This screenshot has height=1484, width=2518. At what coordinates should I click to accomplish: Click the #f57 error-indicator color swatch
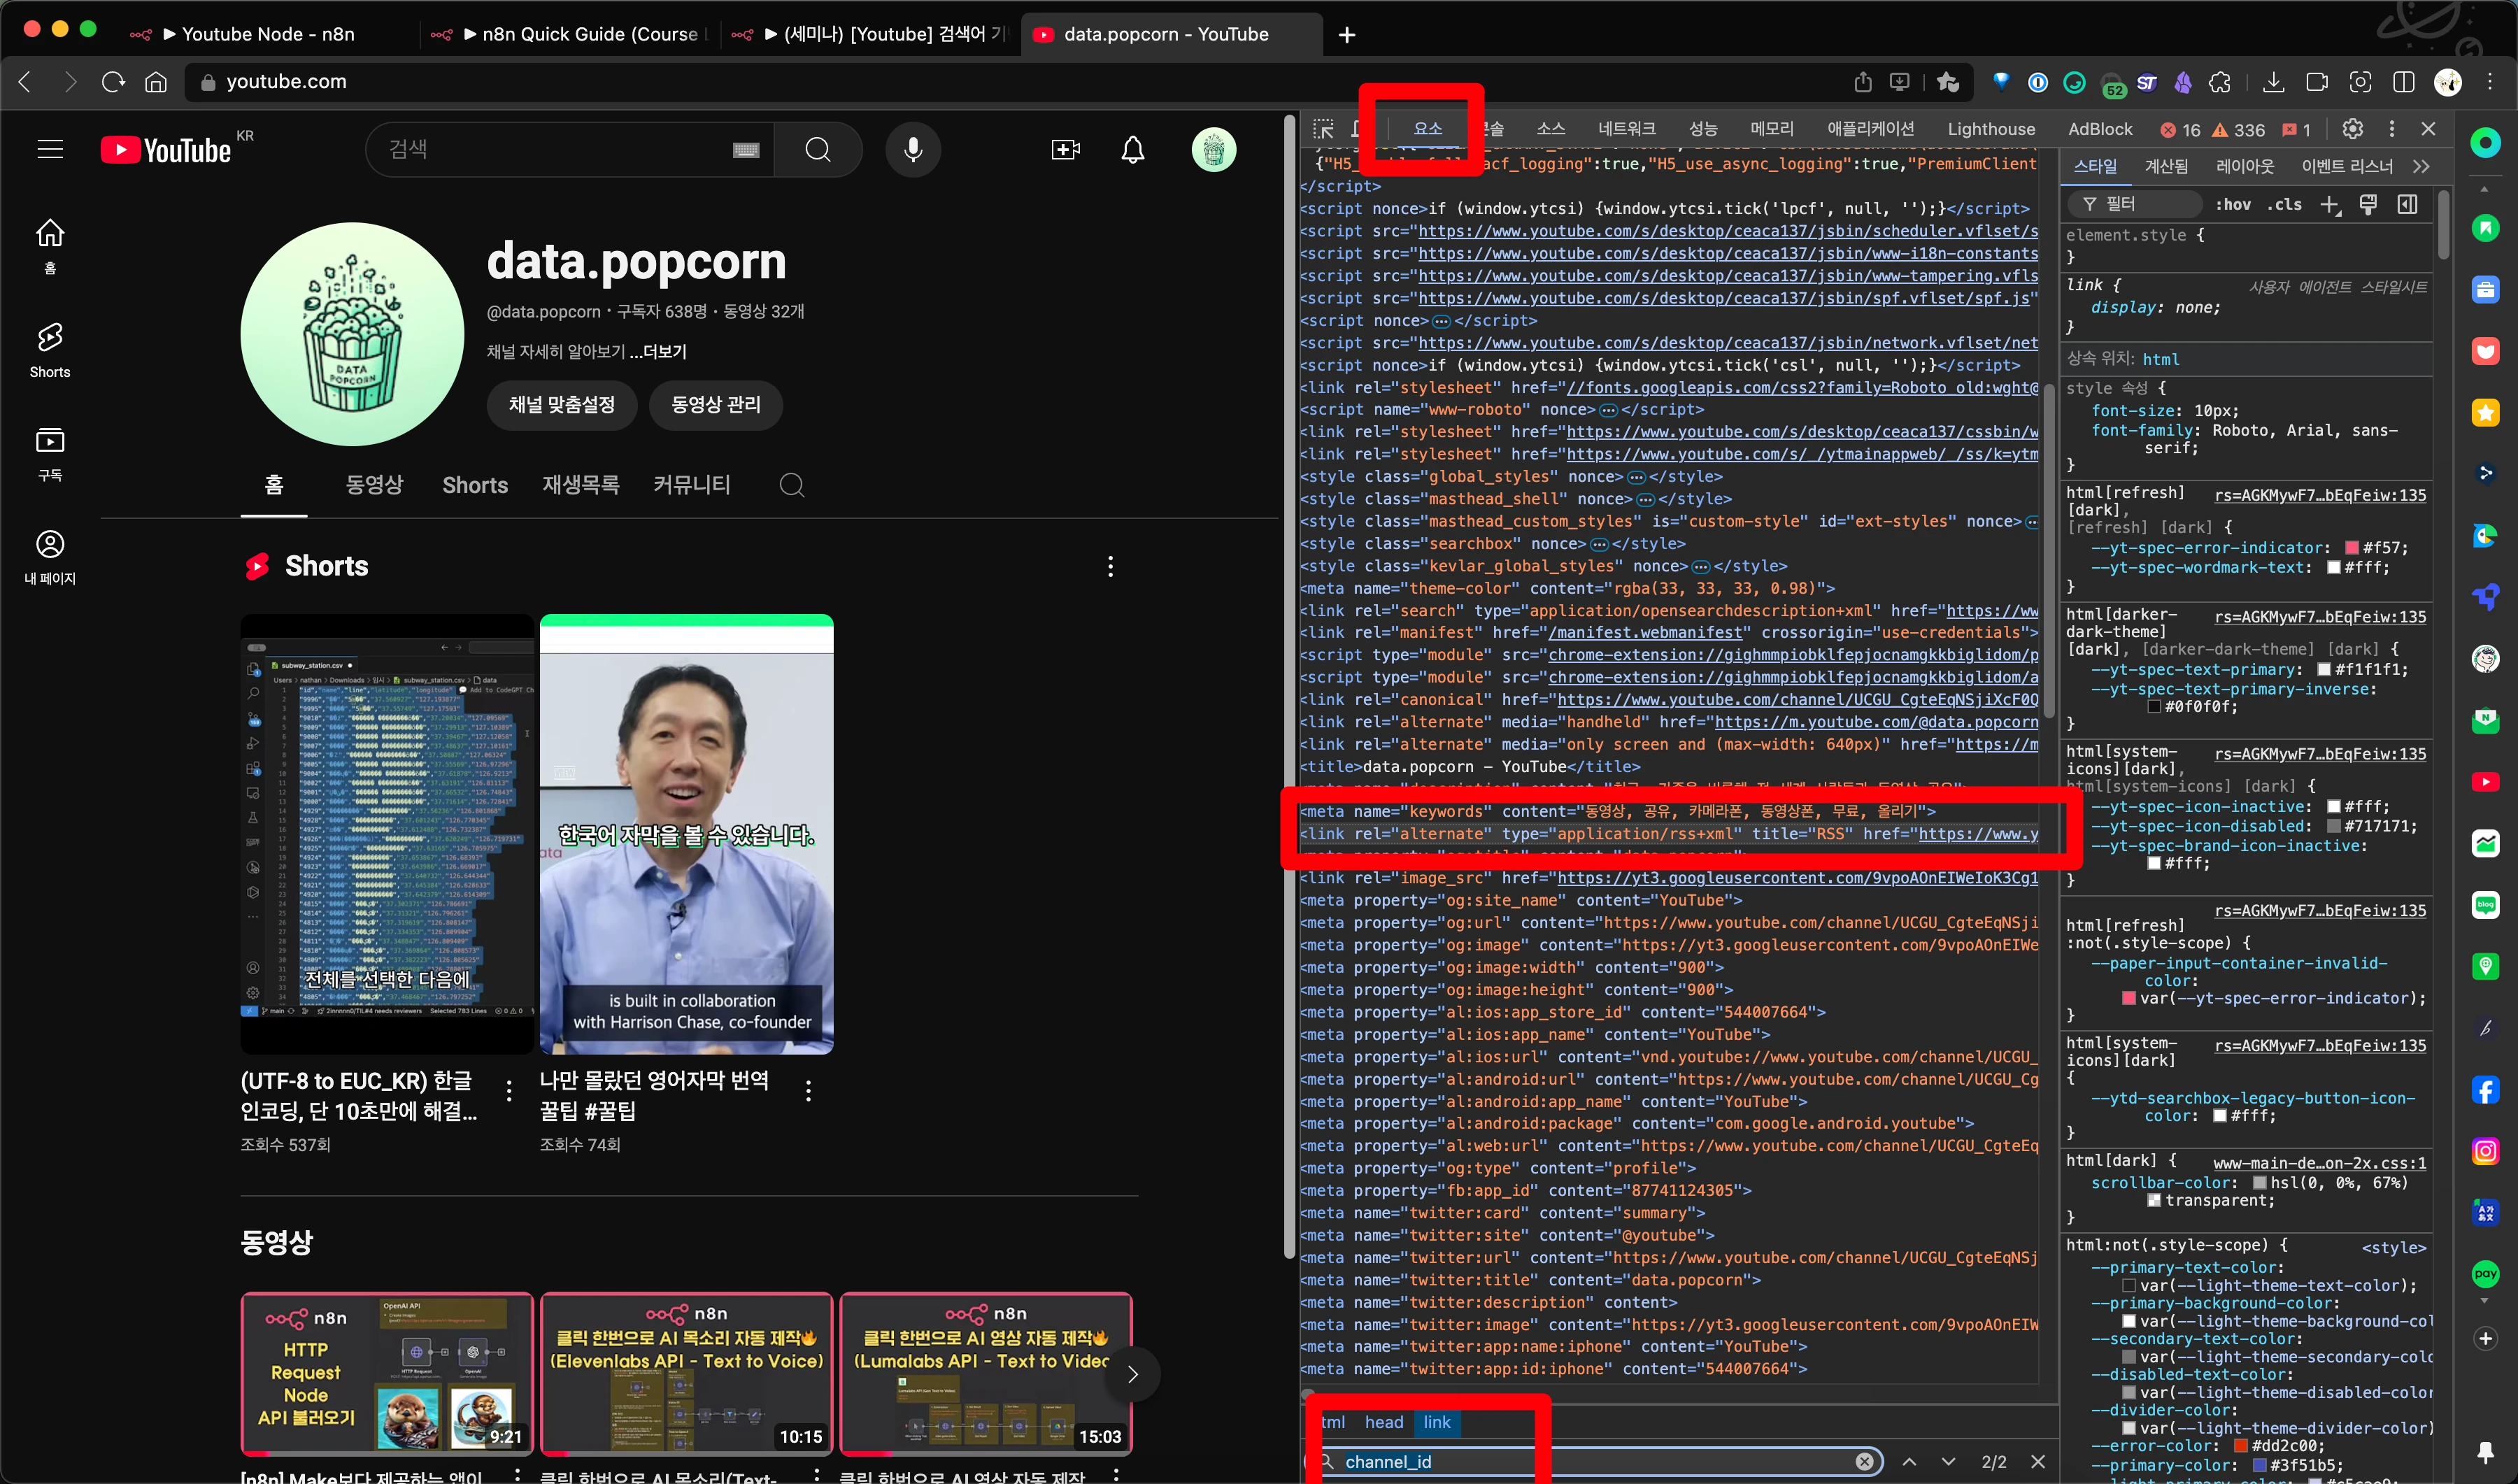coord(2352,548)
